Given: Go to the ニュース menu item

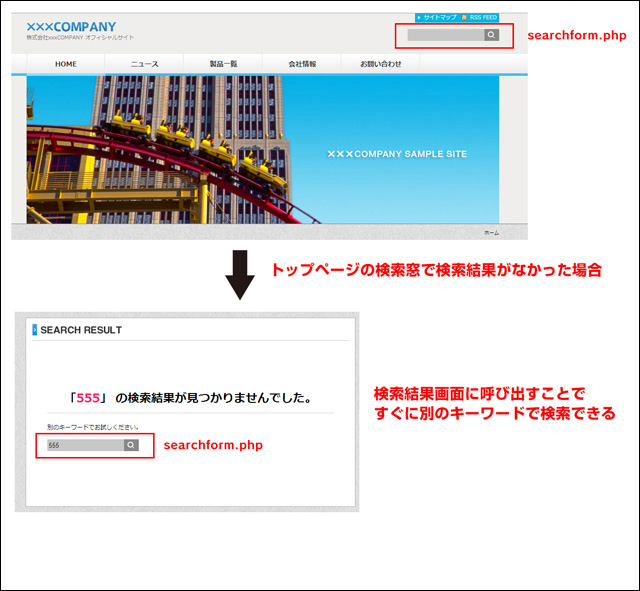Looking at the screenshot, I should coord(144,64).
